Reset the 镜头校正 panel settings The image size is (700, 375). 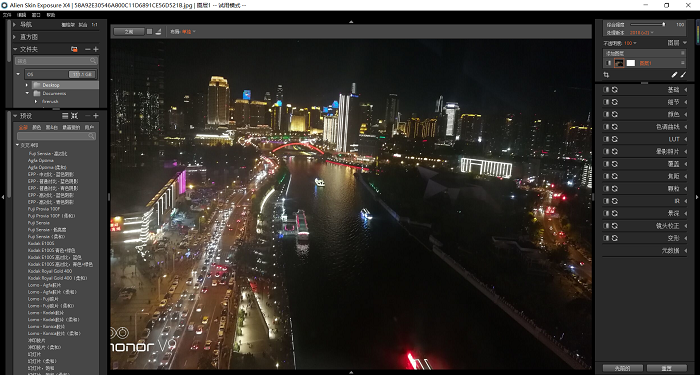(615, 226)
